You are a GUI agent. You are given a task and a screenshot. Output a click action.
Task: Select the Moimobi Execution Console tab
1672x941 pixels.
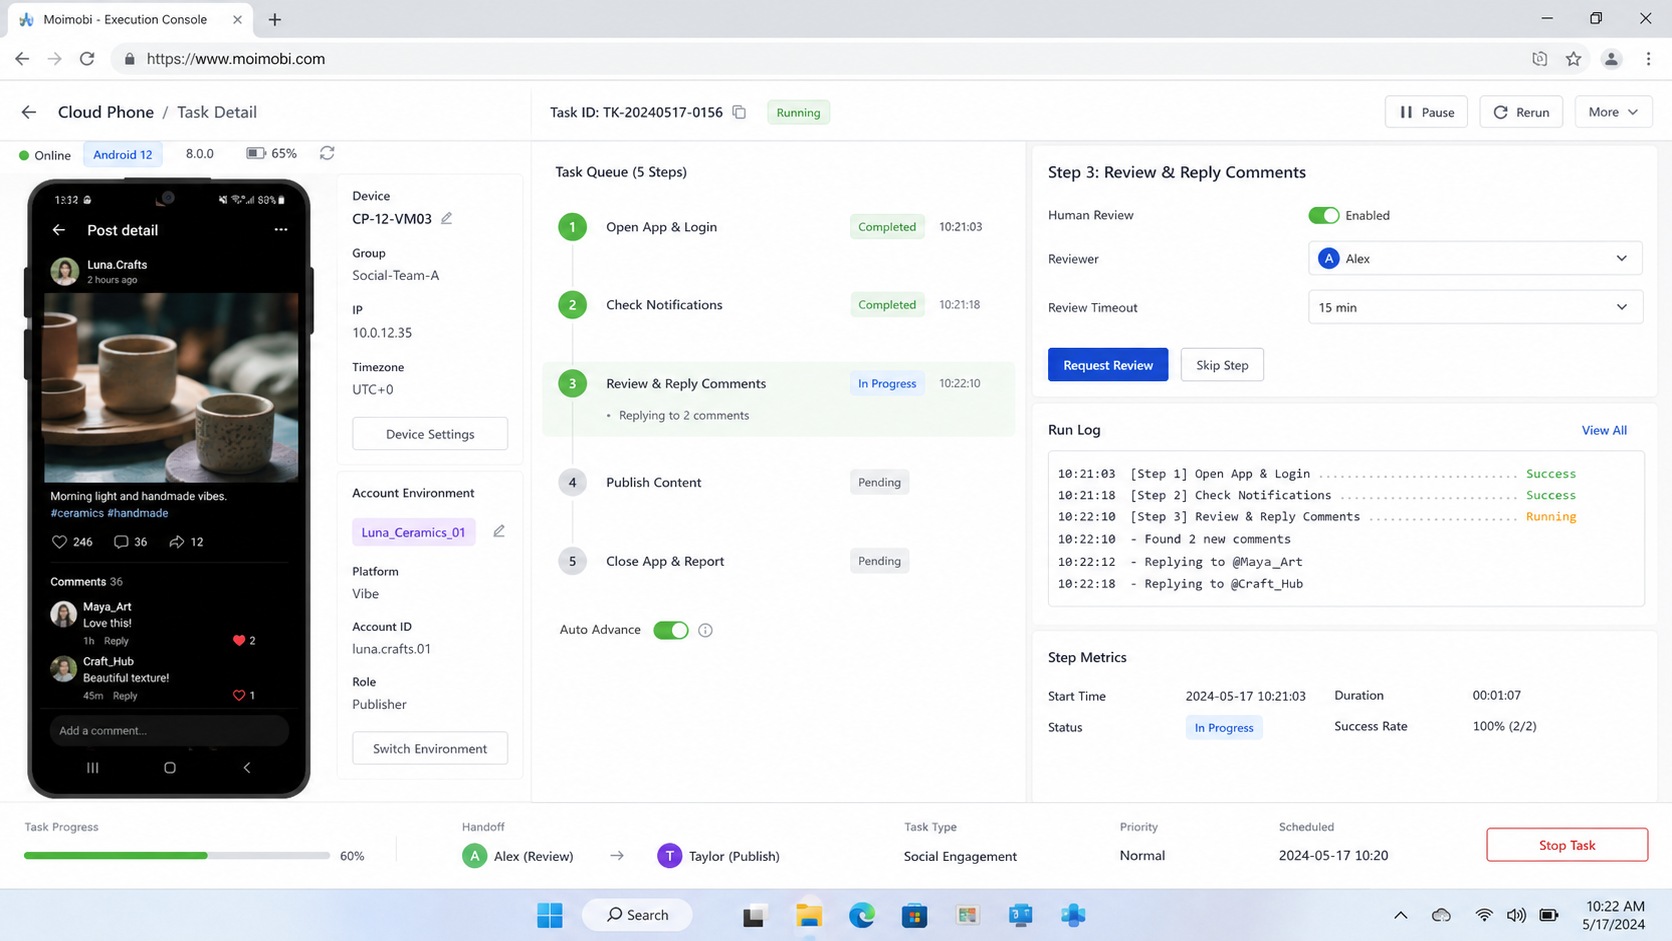(x=130, y=19)
